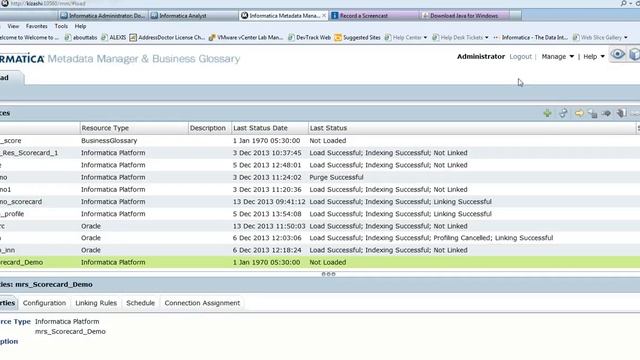The height and width of the screenshot is (360, 640).
Task: Open the browser Favorites menu
Action: (36, 26)
